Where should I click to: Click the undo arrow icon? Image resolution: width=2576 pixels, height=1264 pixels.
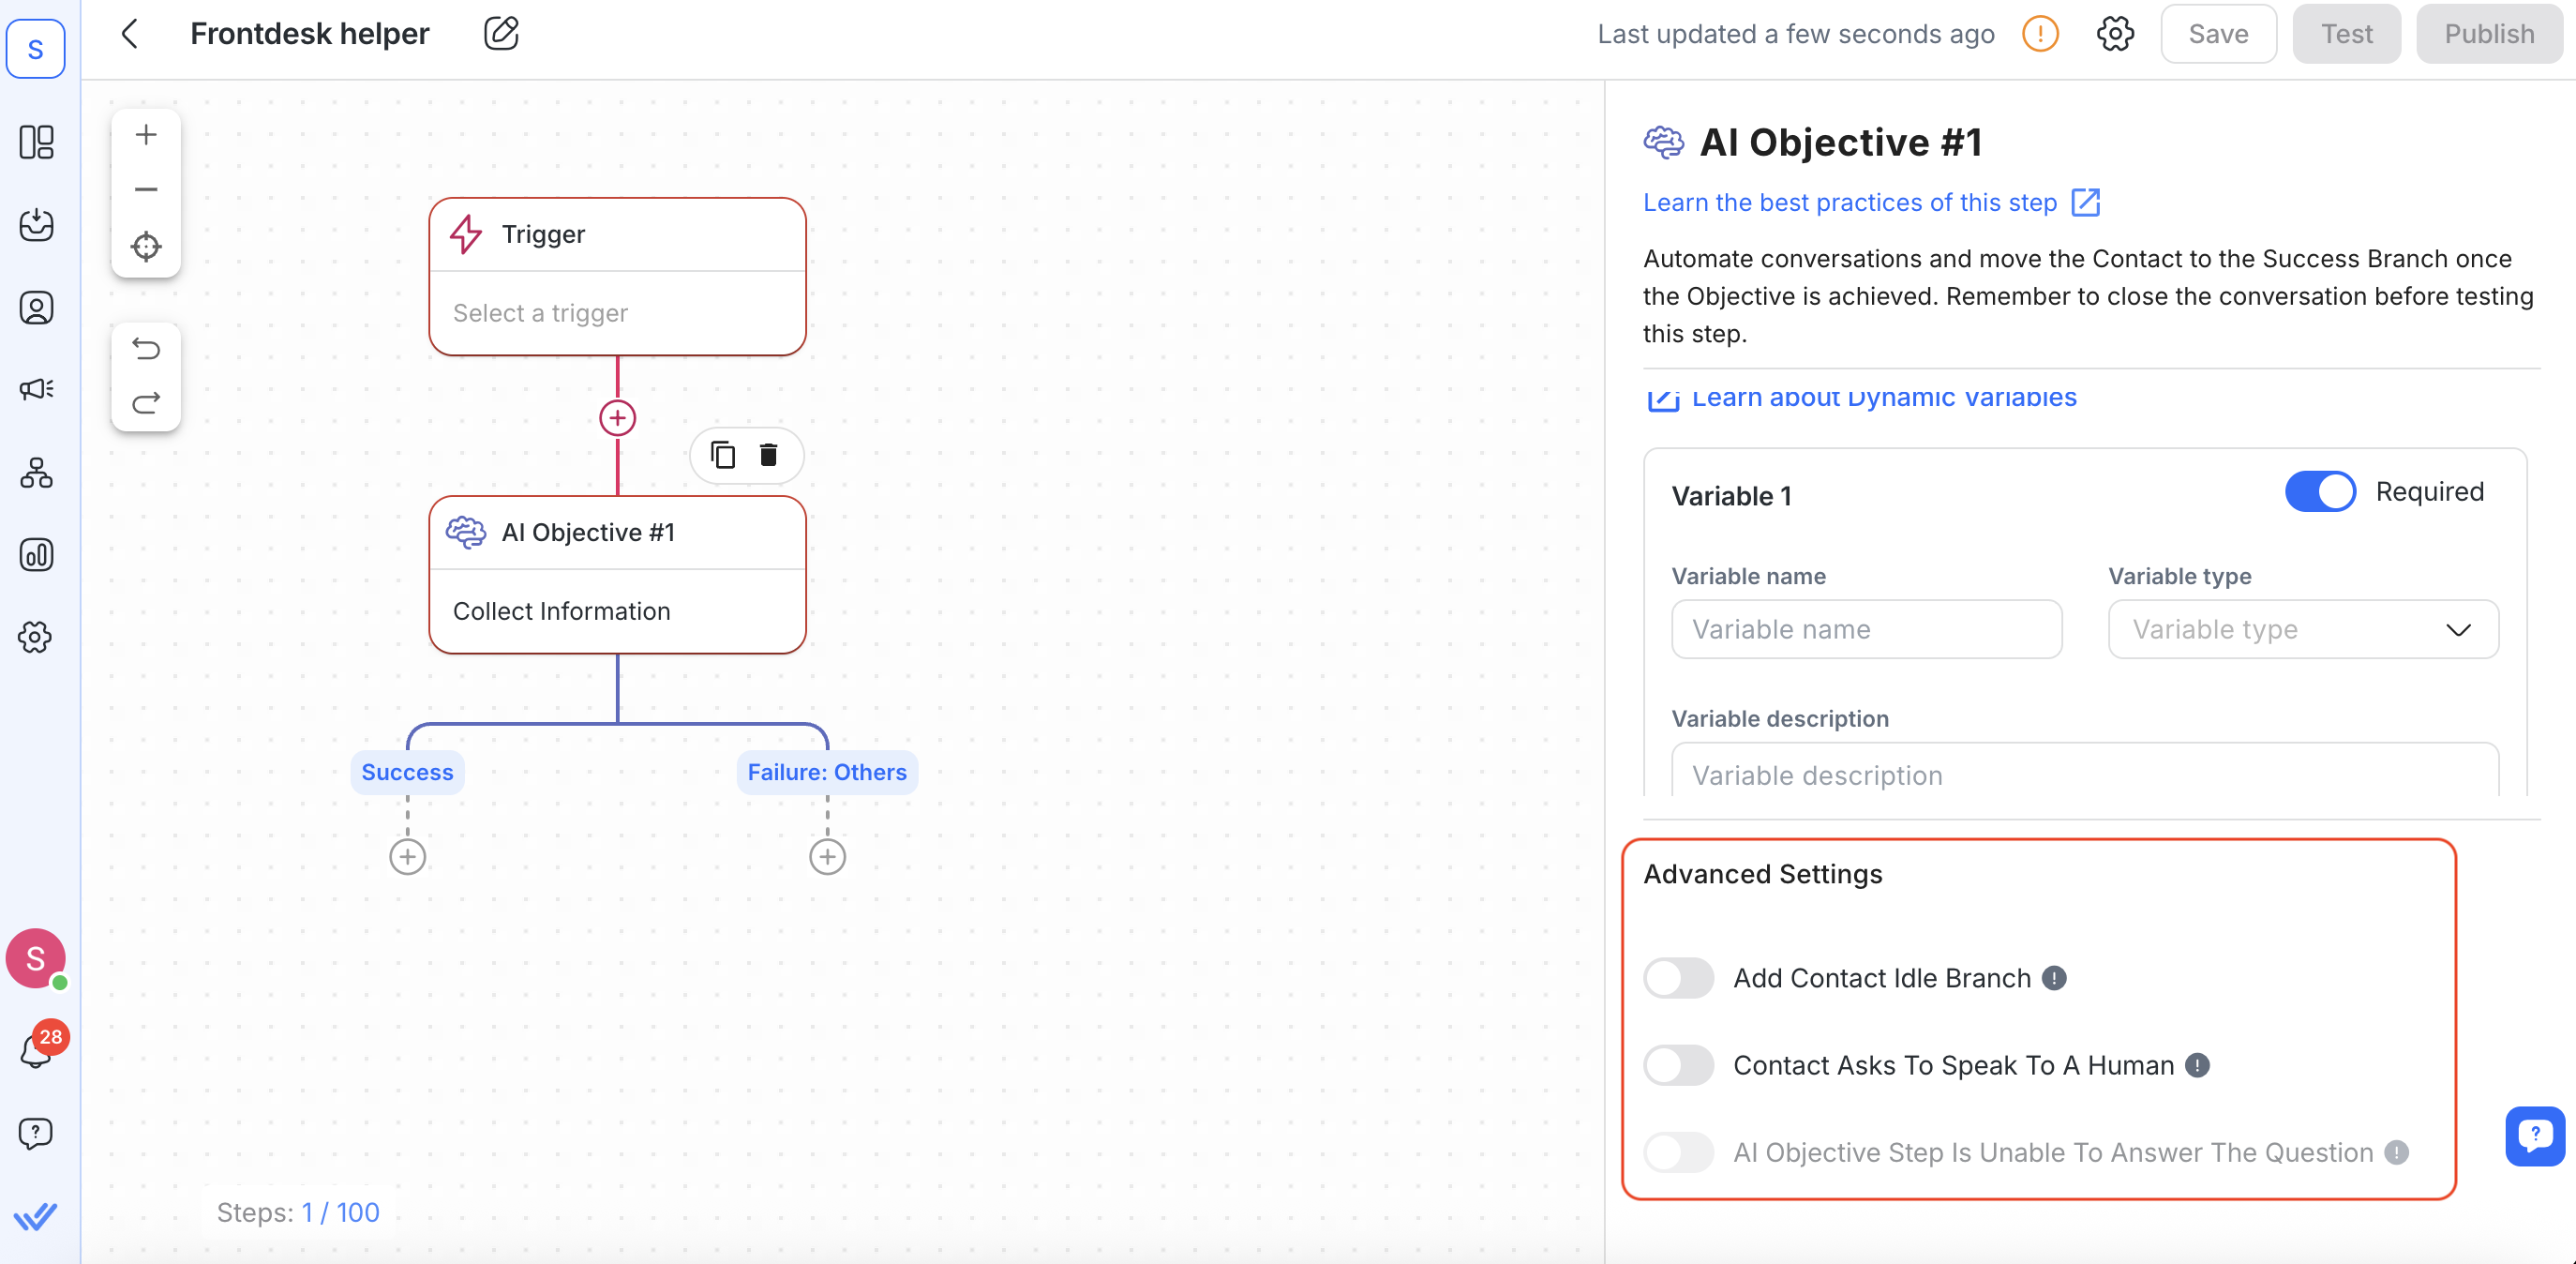point(146,349)
